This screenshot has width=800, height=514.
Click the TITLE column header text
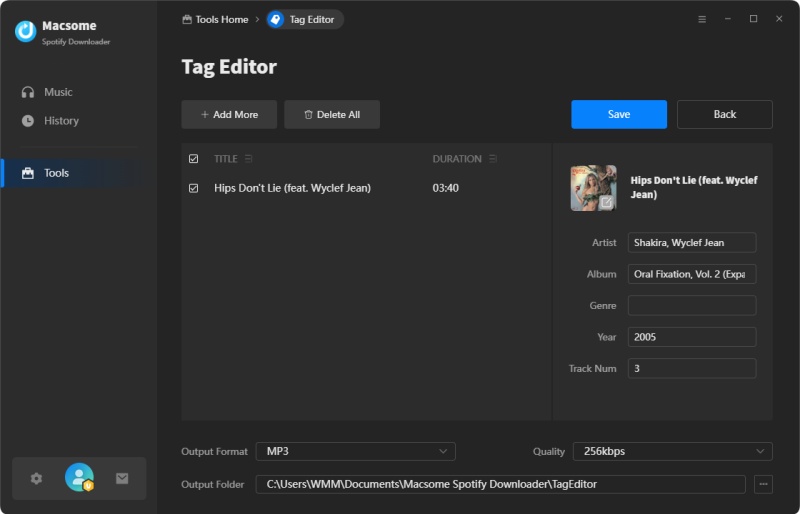point(226,159)
